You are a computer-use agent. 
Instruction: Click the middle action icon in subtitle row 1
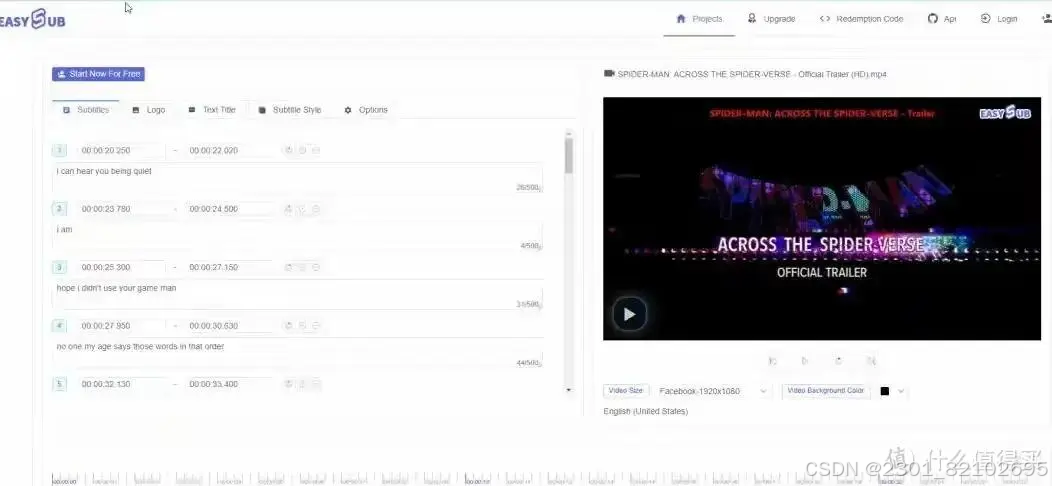302,150
